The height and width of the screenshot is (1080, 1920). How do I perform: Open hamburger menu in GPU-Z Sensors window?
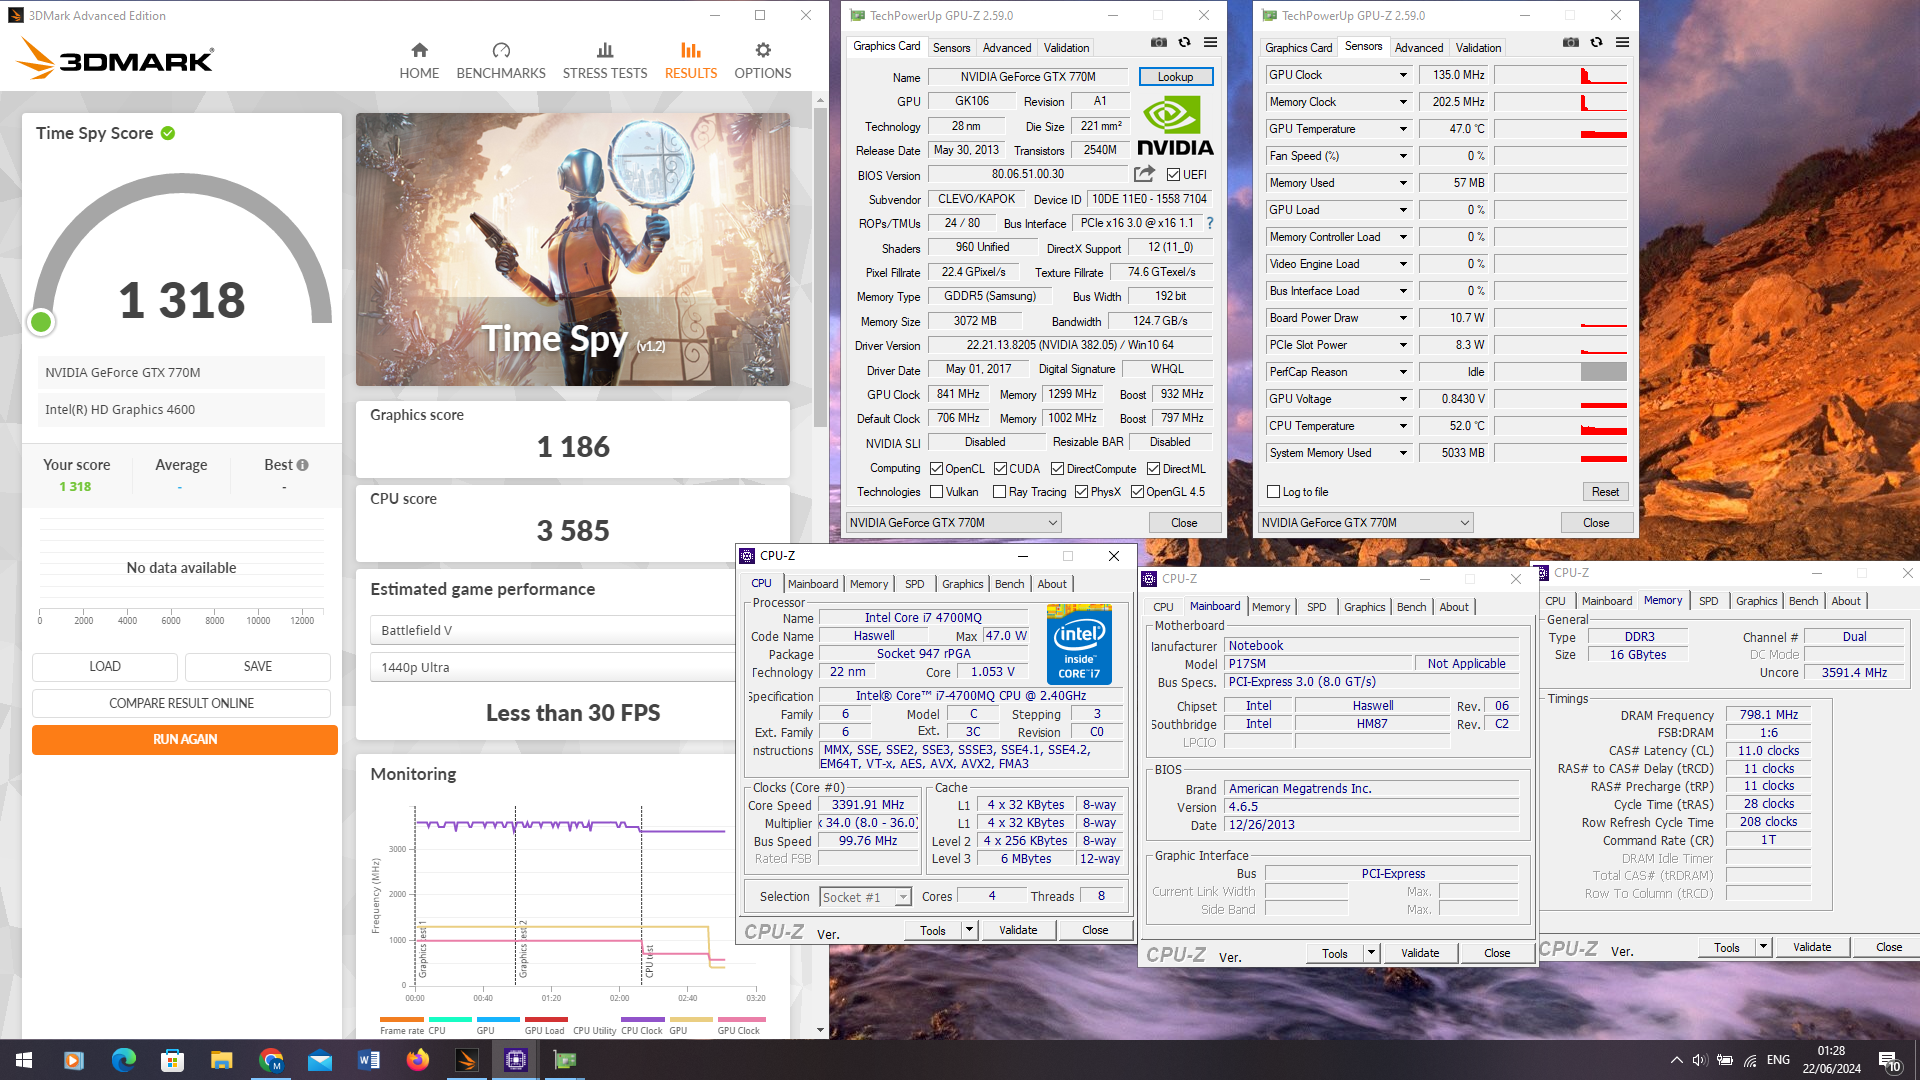pyautogui.click(x=1622, y=42)
